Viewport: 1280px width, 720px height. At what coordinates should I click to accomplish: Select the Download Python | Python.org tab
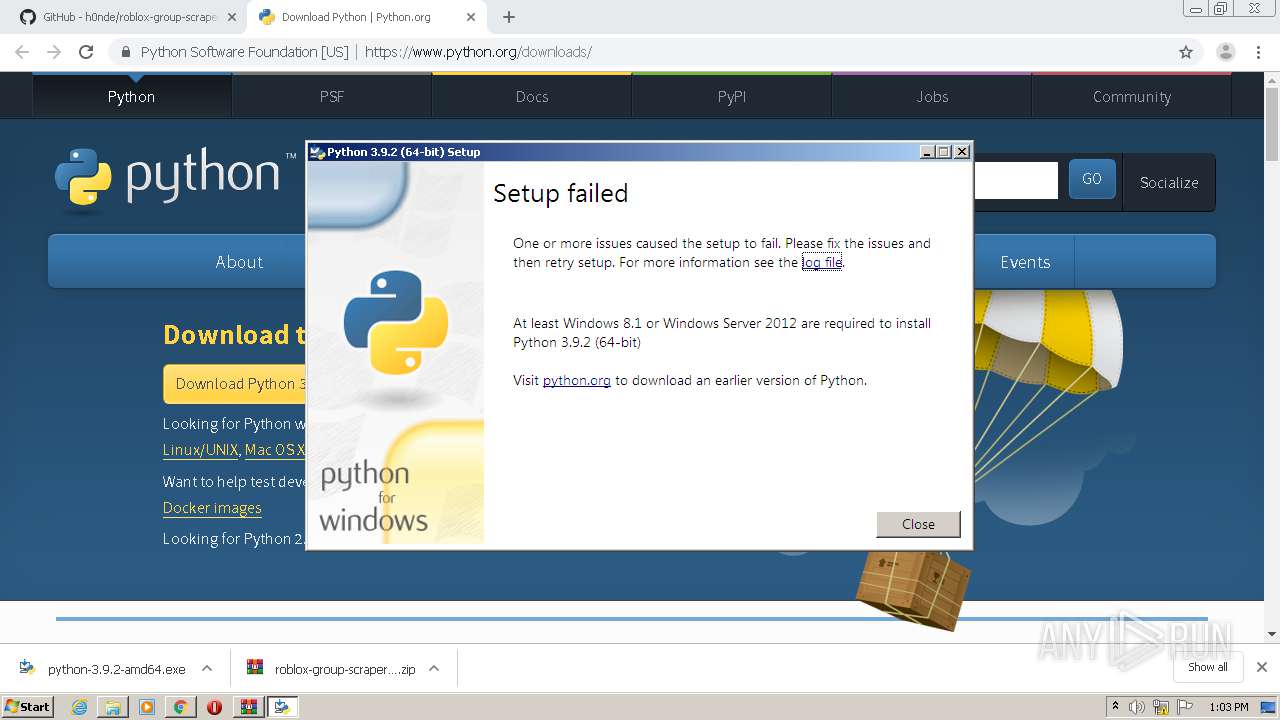pyautogui.click(x=358, y=17)
